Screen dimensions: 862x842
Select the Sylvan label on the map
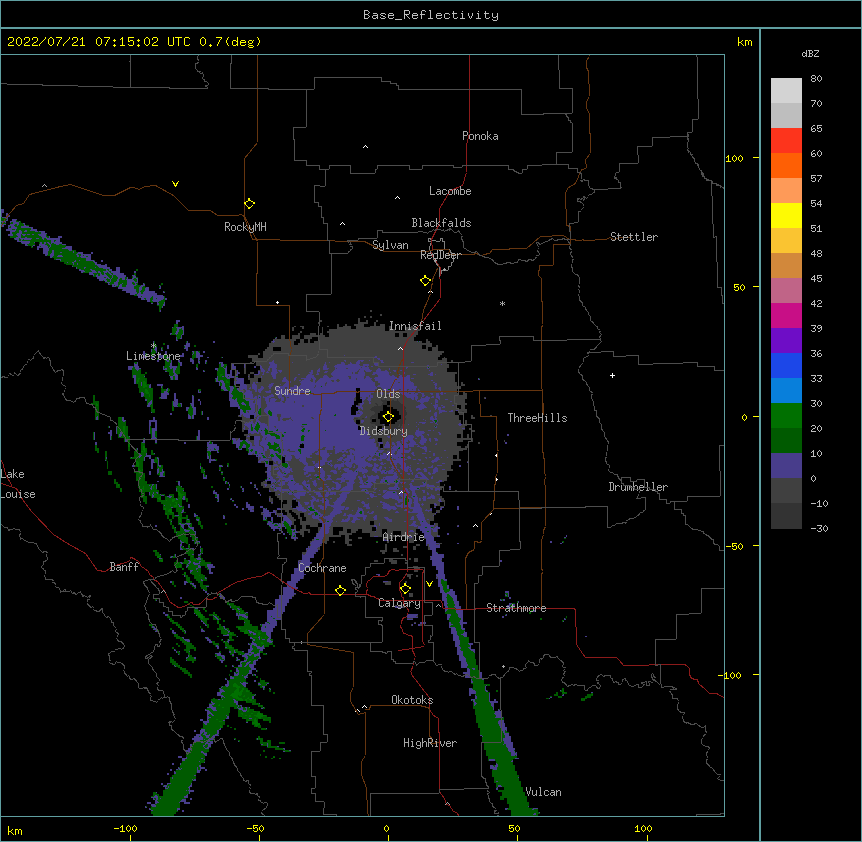coord(390,245)
